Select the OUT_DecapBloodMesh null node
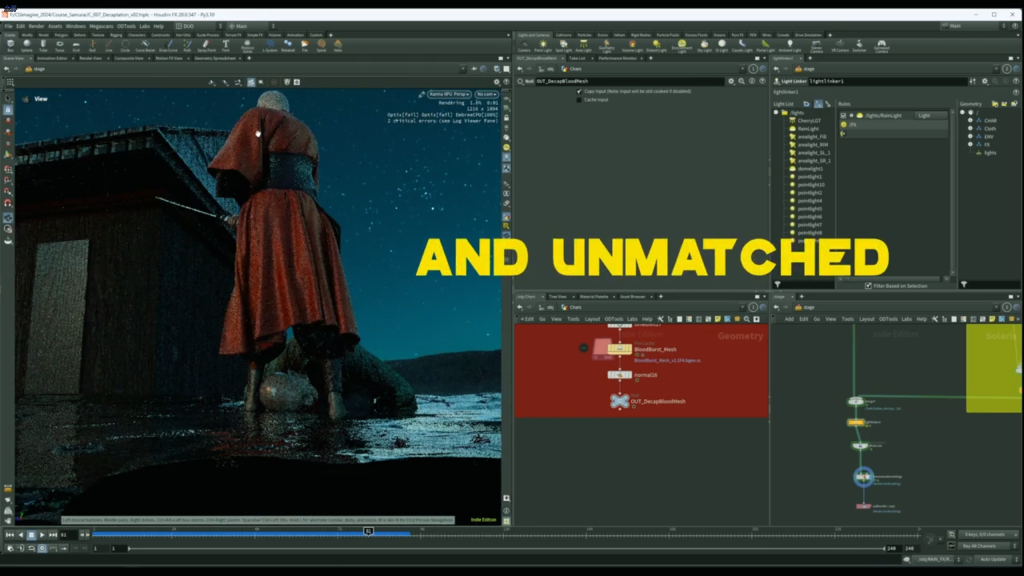The width and height of the screenshot is (1024, 576). [x=619, y=401]
